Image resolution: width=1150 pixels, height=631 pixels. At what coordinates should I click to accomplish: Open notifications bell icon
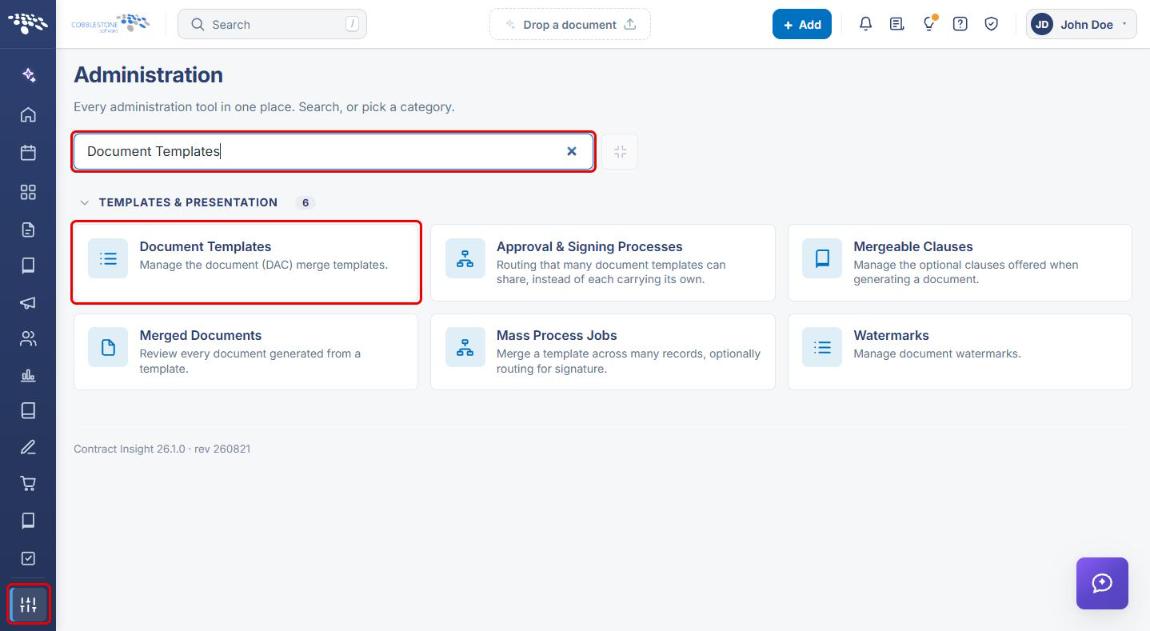coord(865,24)
